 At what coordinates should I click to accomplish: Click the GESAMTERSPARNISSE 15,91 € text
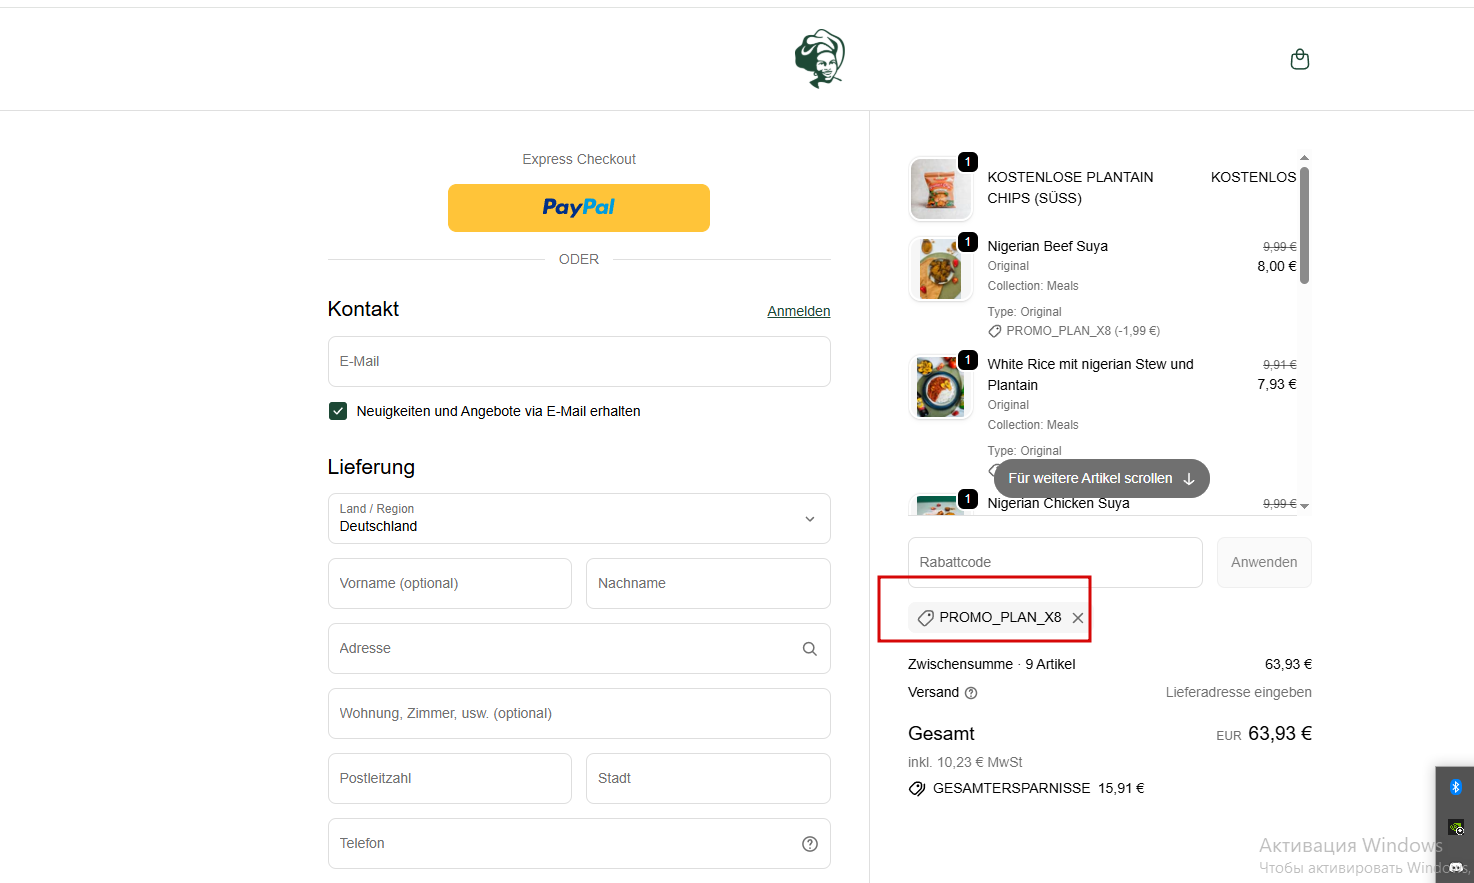pyautogui.click(x=1038, y=788)
